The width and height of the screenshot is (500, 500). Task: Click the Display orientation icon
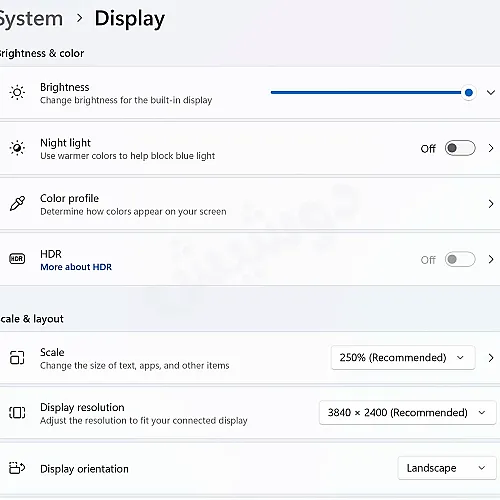tap(17, 468)
